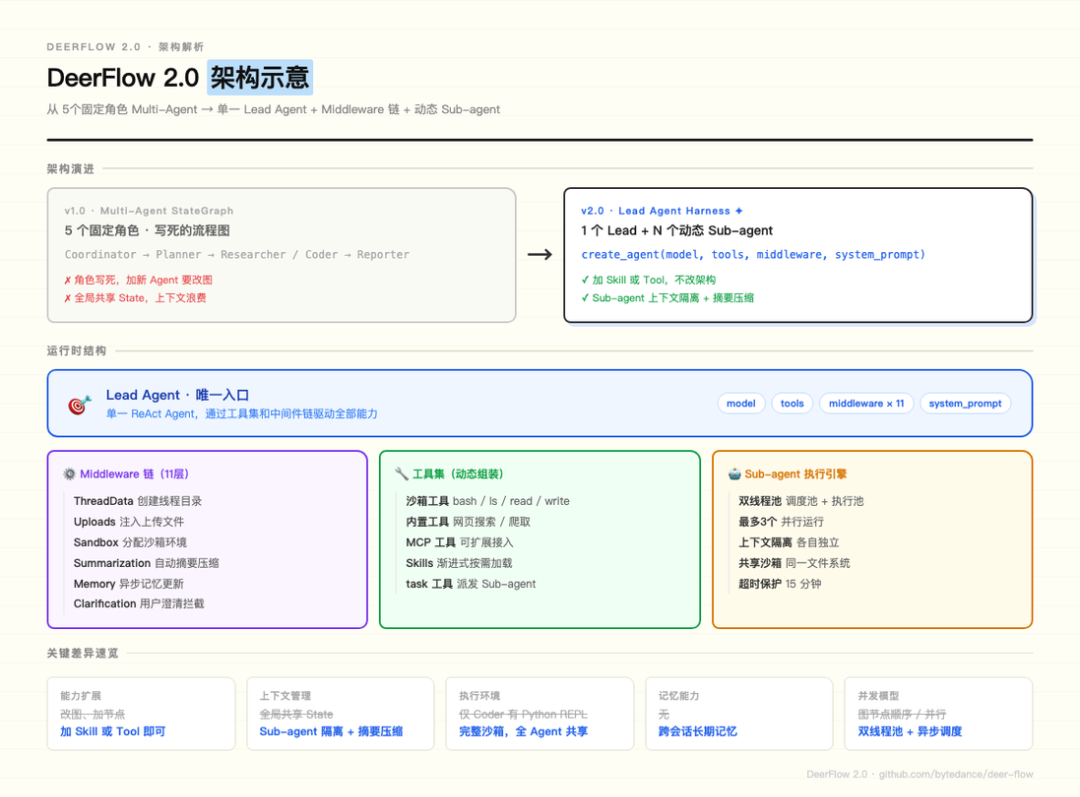This screenshot has height=797, width=1080.
Task: Click the arrow between v1.0 and v2.0 boxes
Action: point(540,255)
